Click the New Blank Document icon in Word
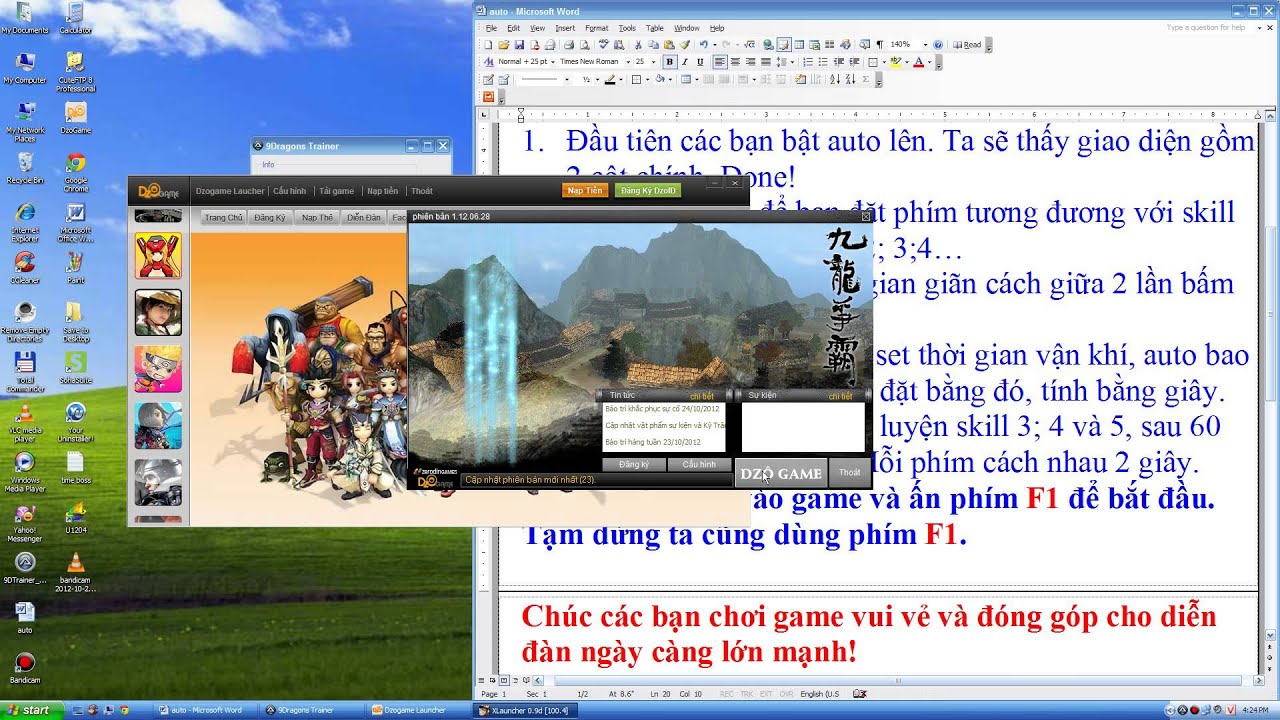Image resolution: width=1280 pixels, height=720 pixels. (488, 45)
